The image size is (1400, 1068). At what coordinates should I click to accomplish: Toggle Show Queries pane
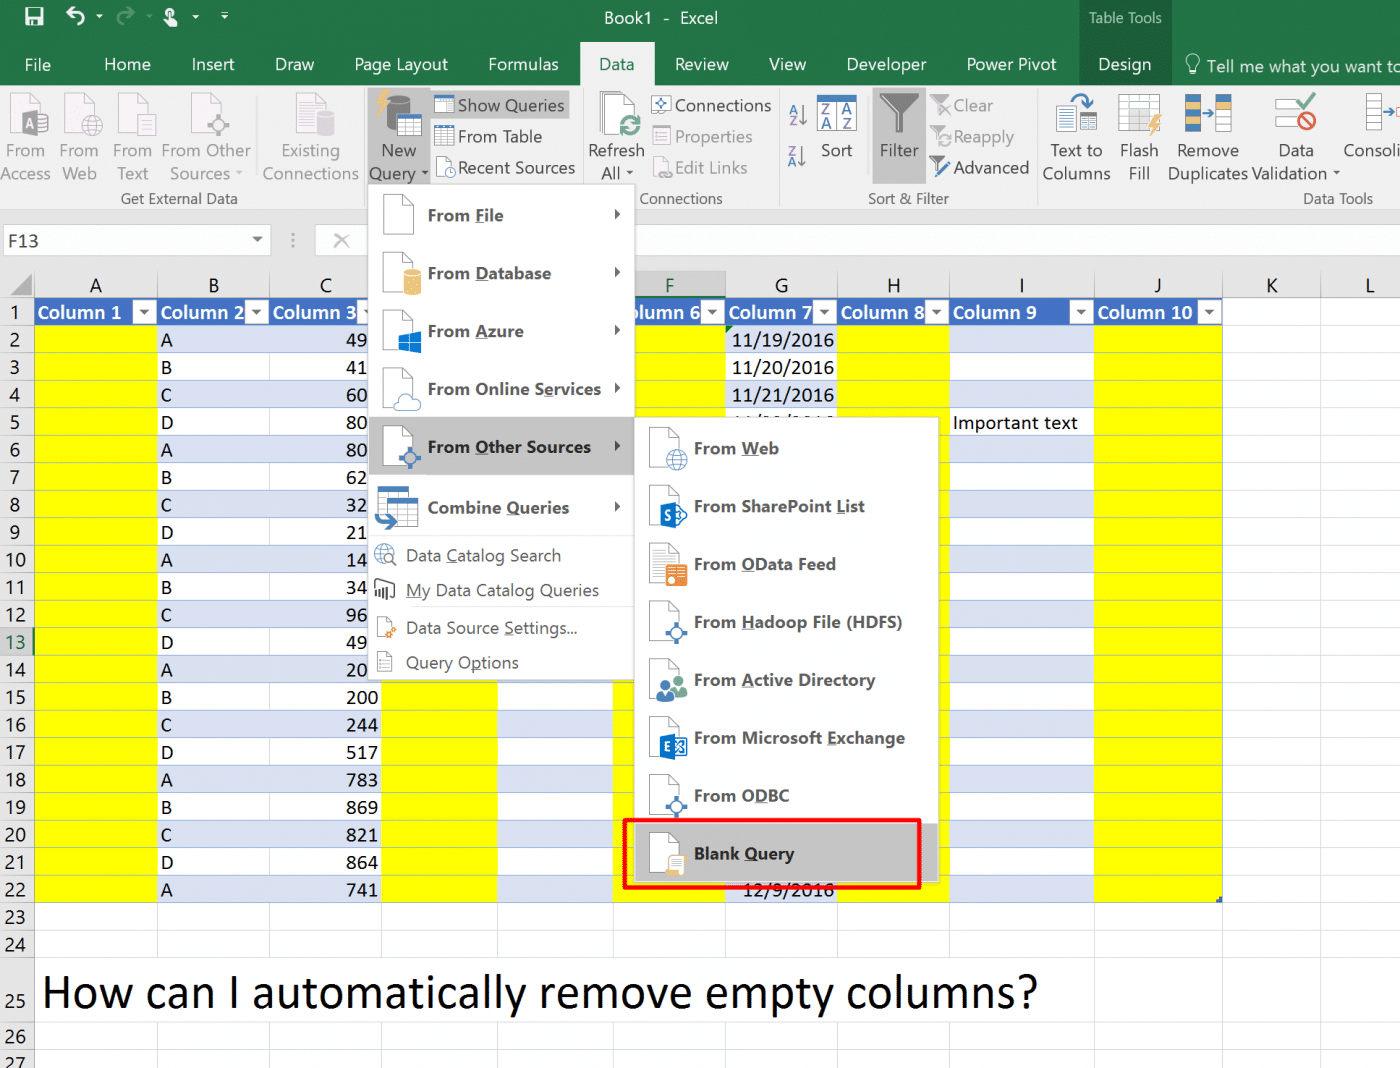coord(500,105)
